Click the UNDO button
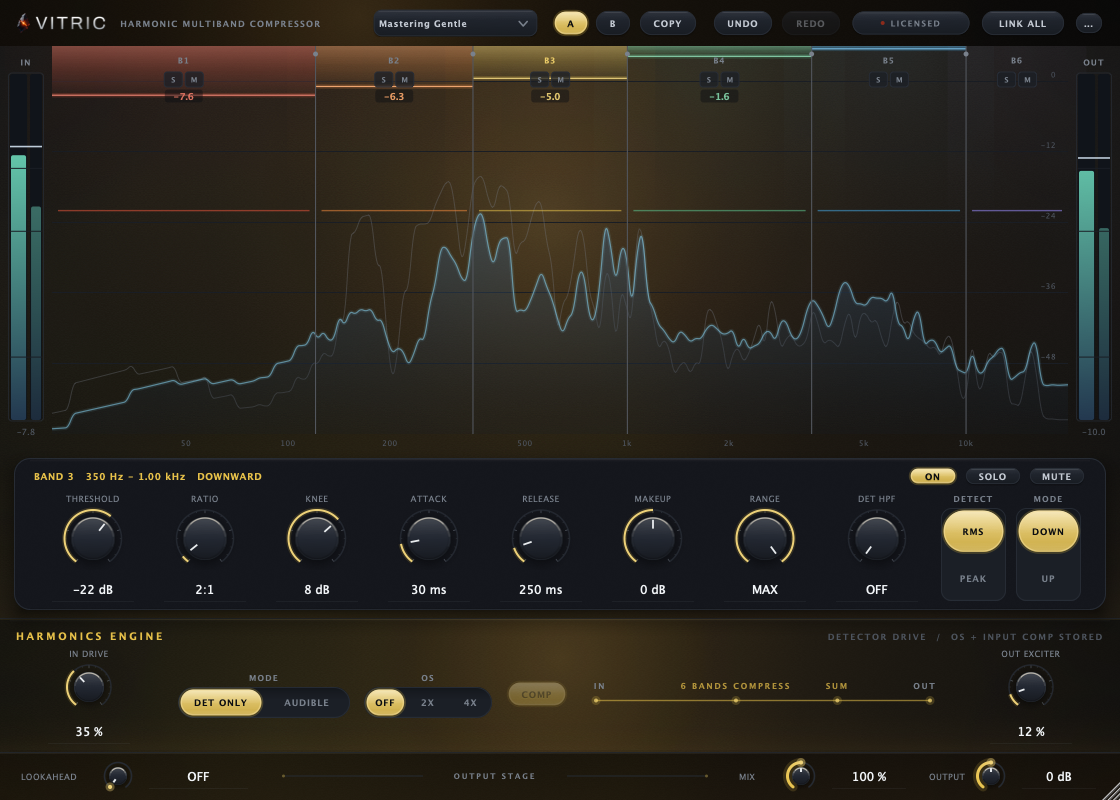This screenshot has height=800, width=1120. click(743, 24)
